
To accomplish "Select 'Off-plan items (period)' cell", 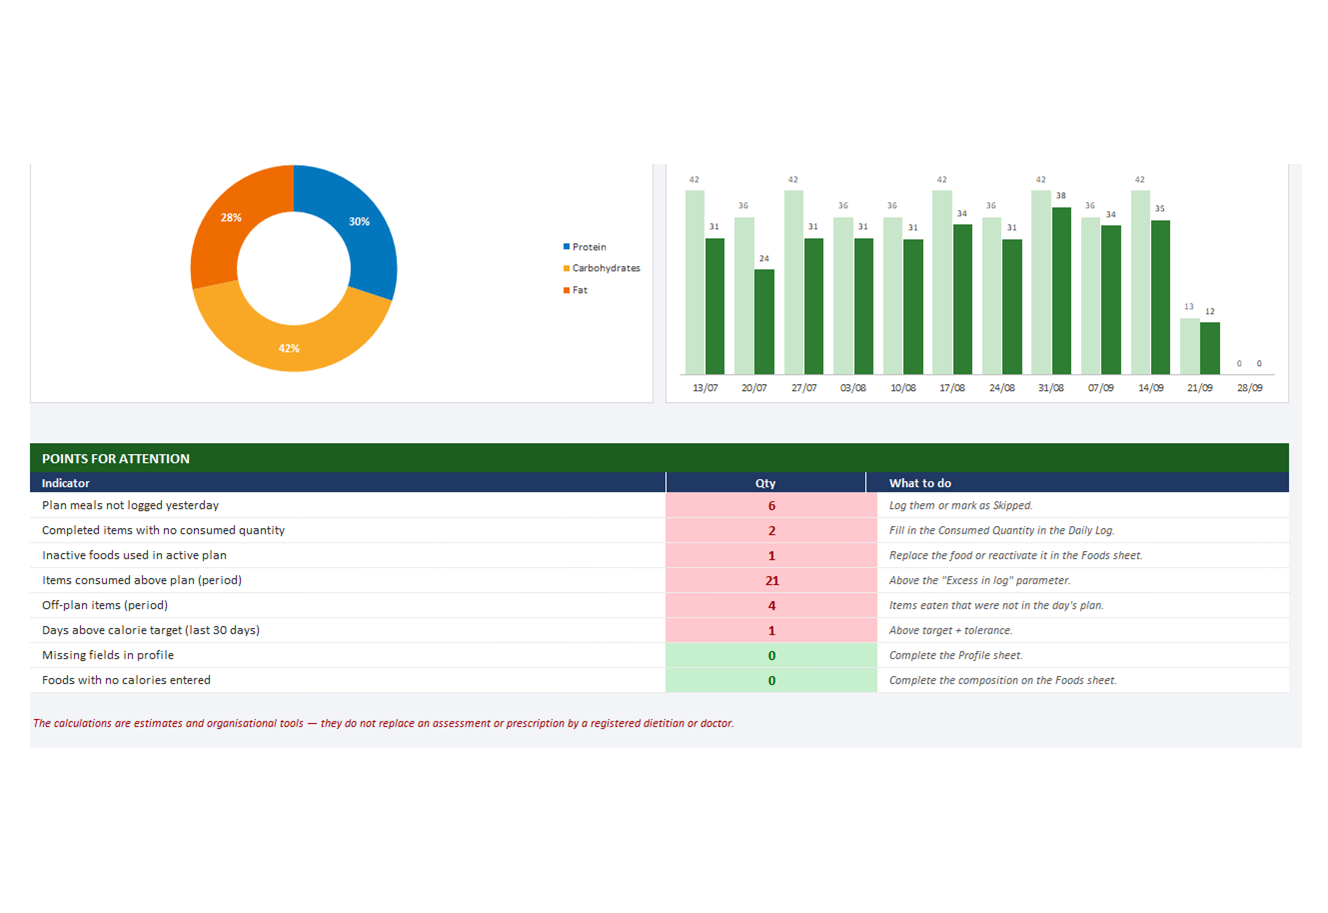I will pyautogui.click(x=347, y=605).
